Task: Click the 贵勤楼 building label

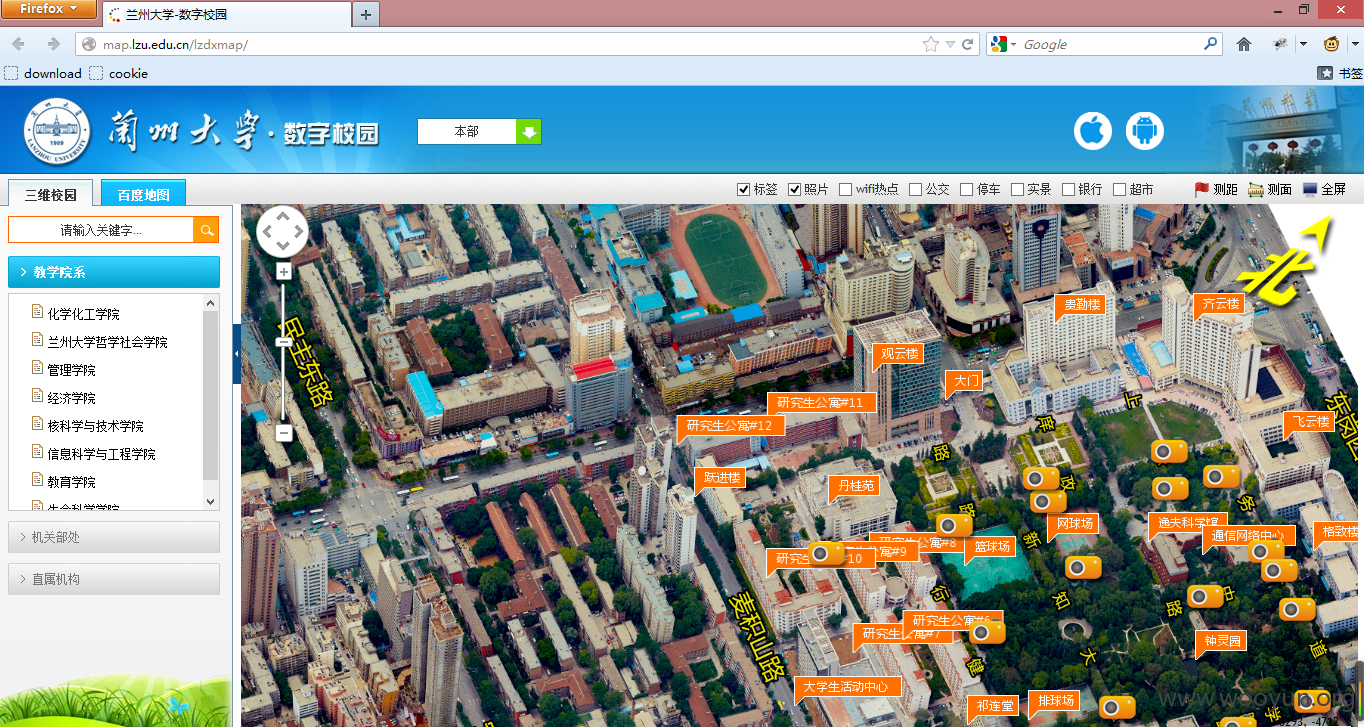Action: (x=1080, y=304)
